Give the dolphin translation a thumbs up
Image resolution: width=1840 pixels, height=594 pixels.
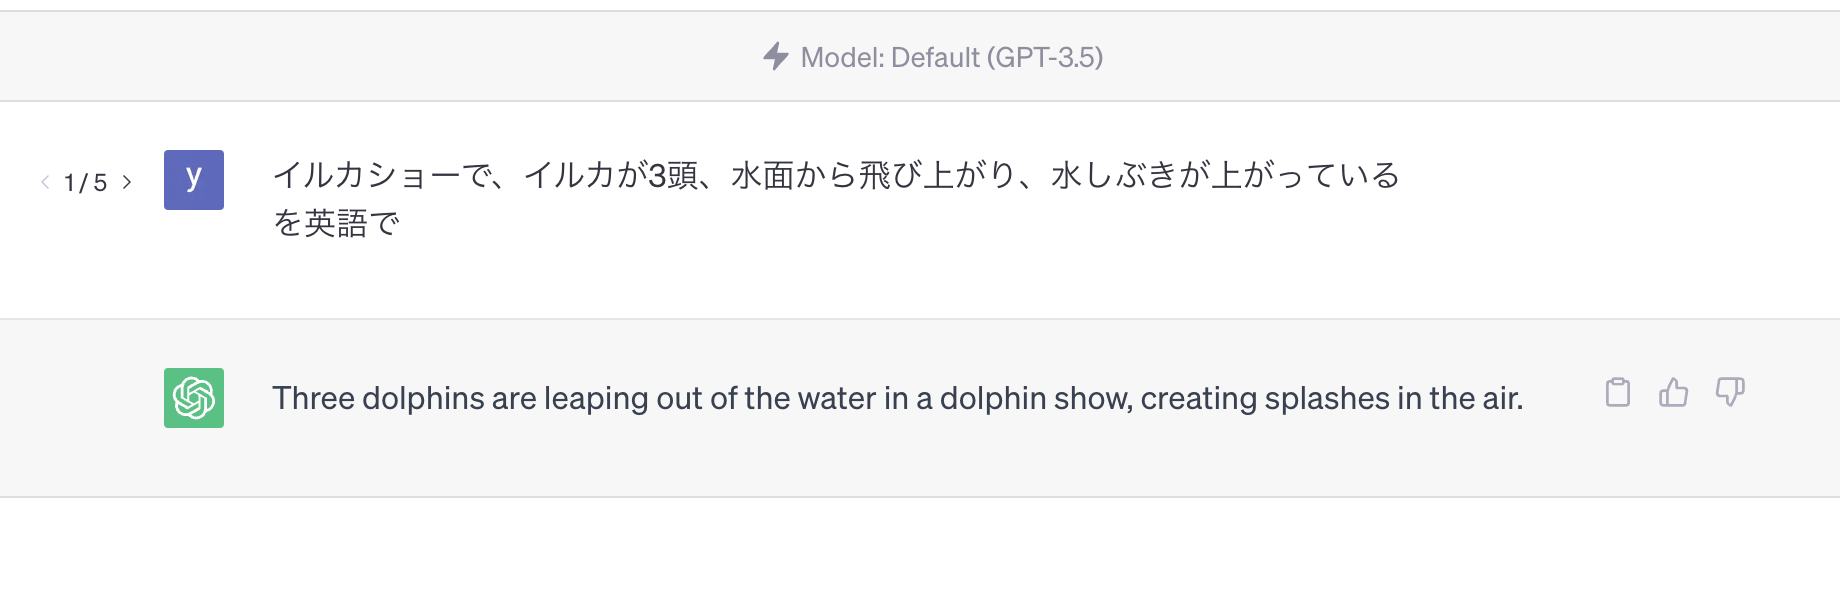[x=1673, y=392]
